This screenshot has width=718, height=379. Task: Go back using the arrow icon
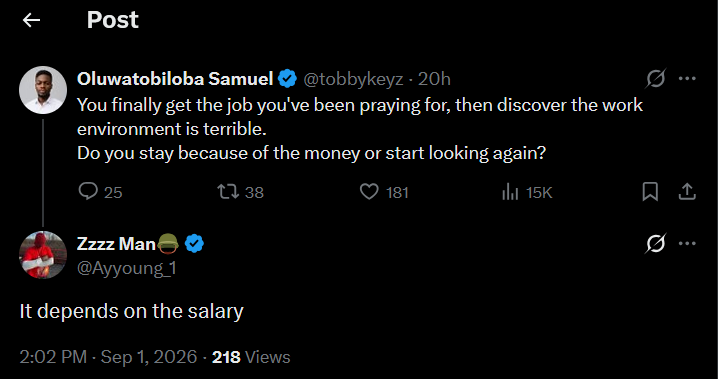click(31, 20)
